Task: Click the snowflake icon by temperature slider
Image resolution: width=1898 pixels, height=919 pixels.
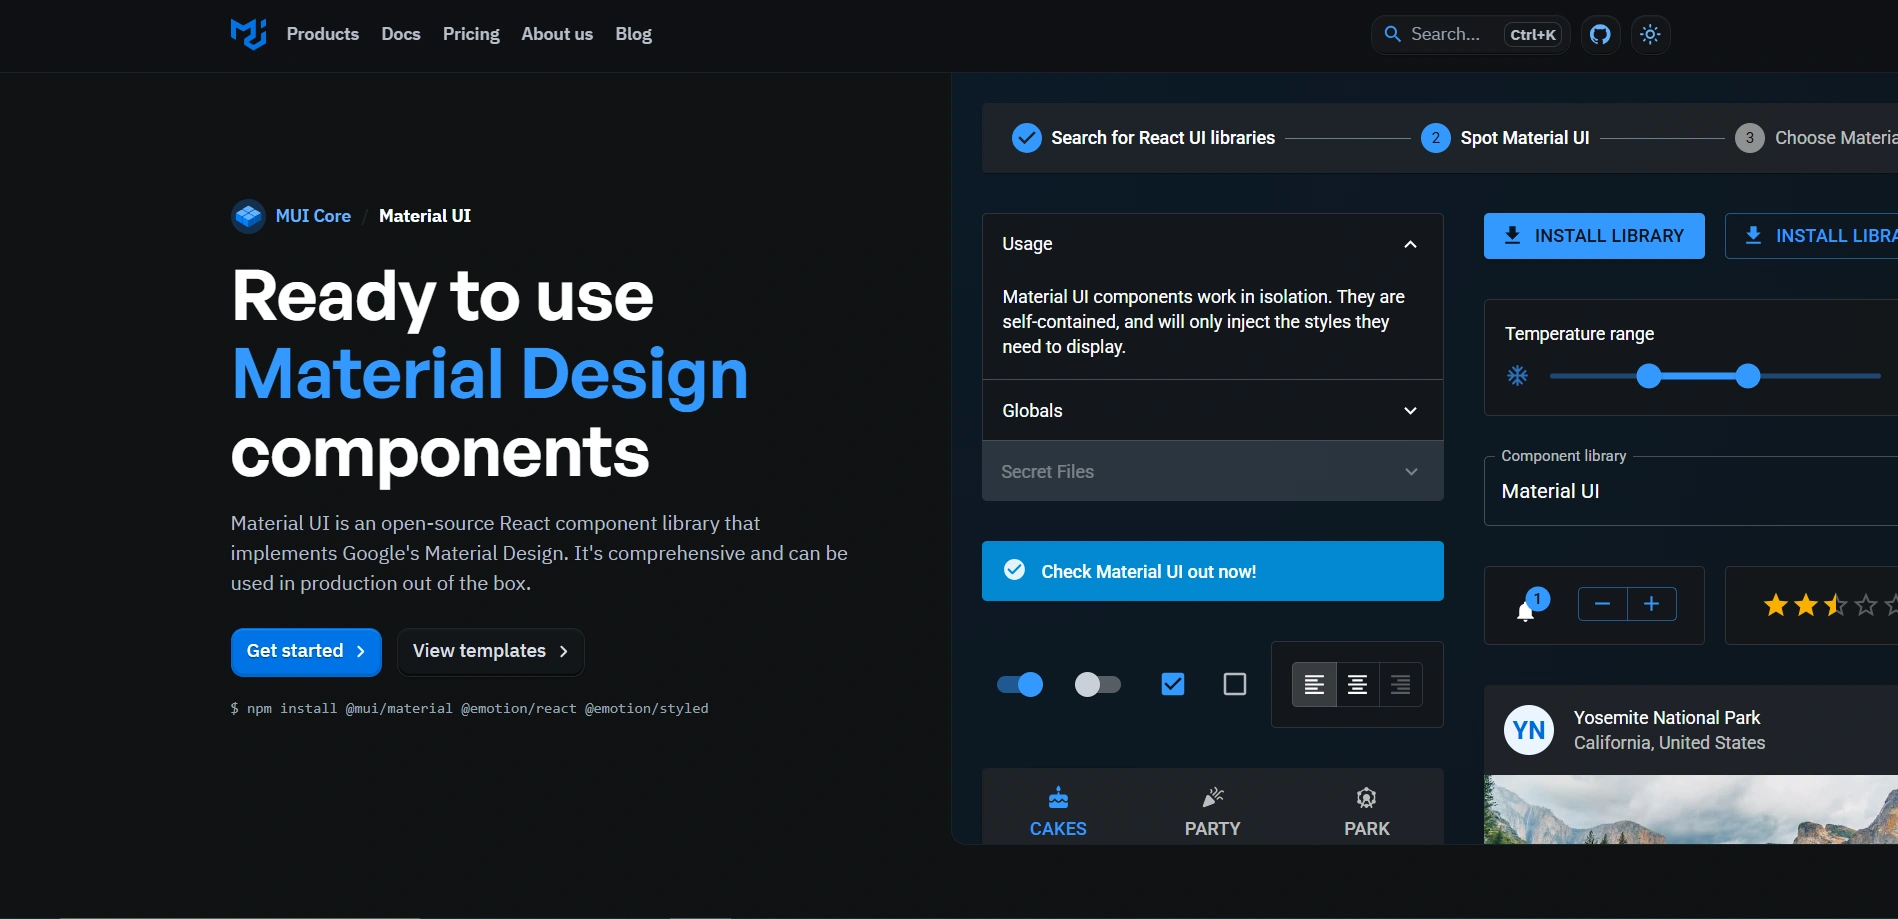Action: 1517,376
